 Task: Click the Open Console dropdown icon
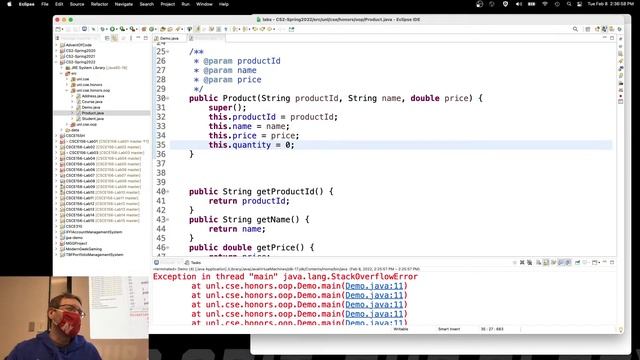click(596, 262)
